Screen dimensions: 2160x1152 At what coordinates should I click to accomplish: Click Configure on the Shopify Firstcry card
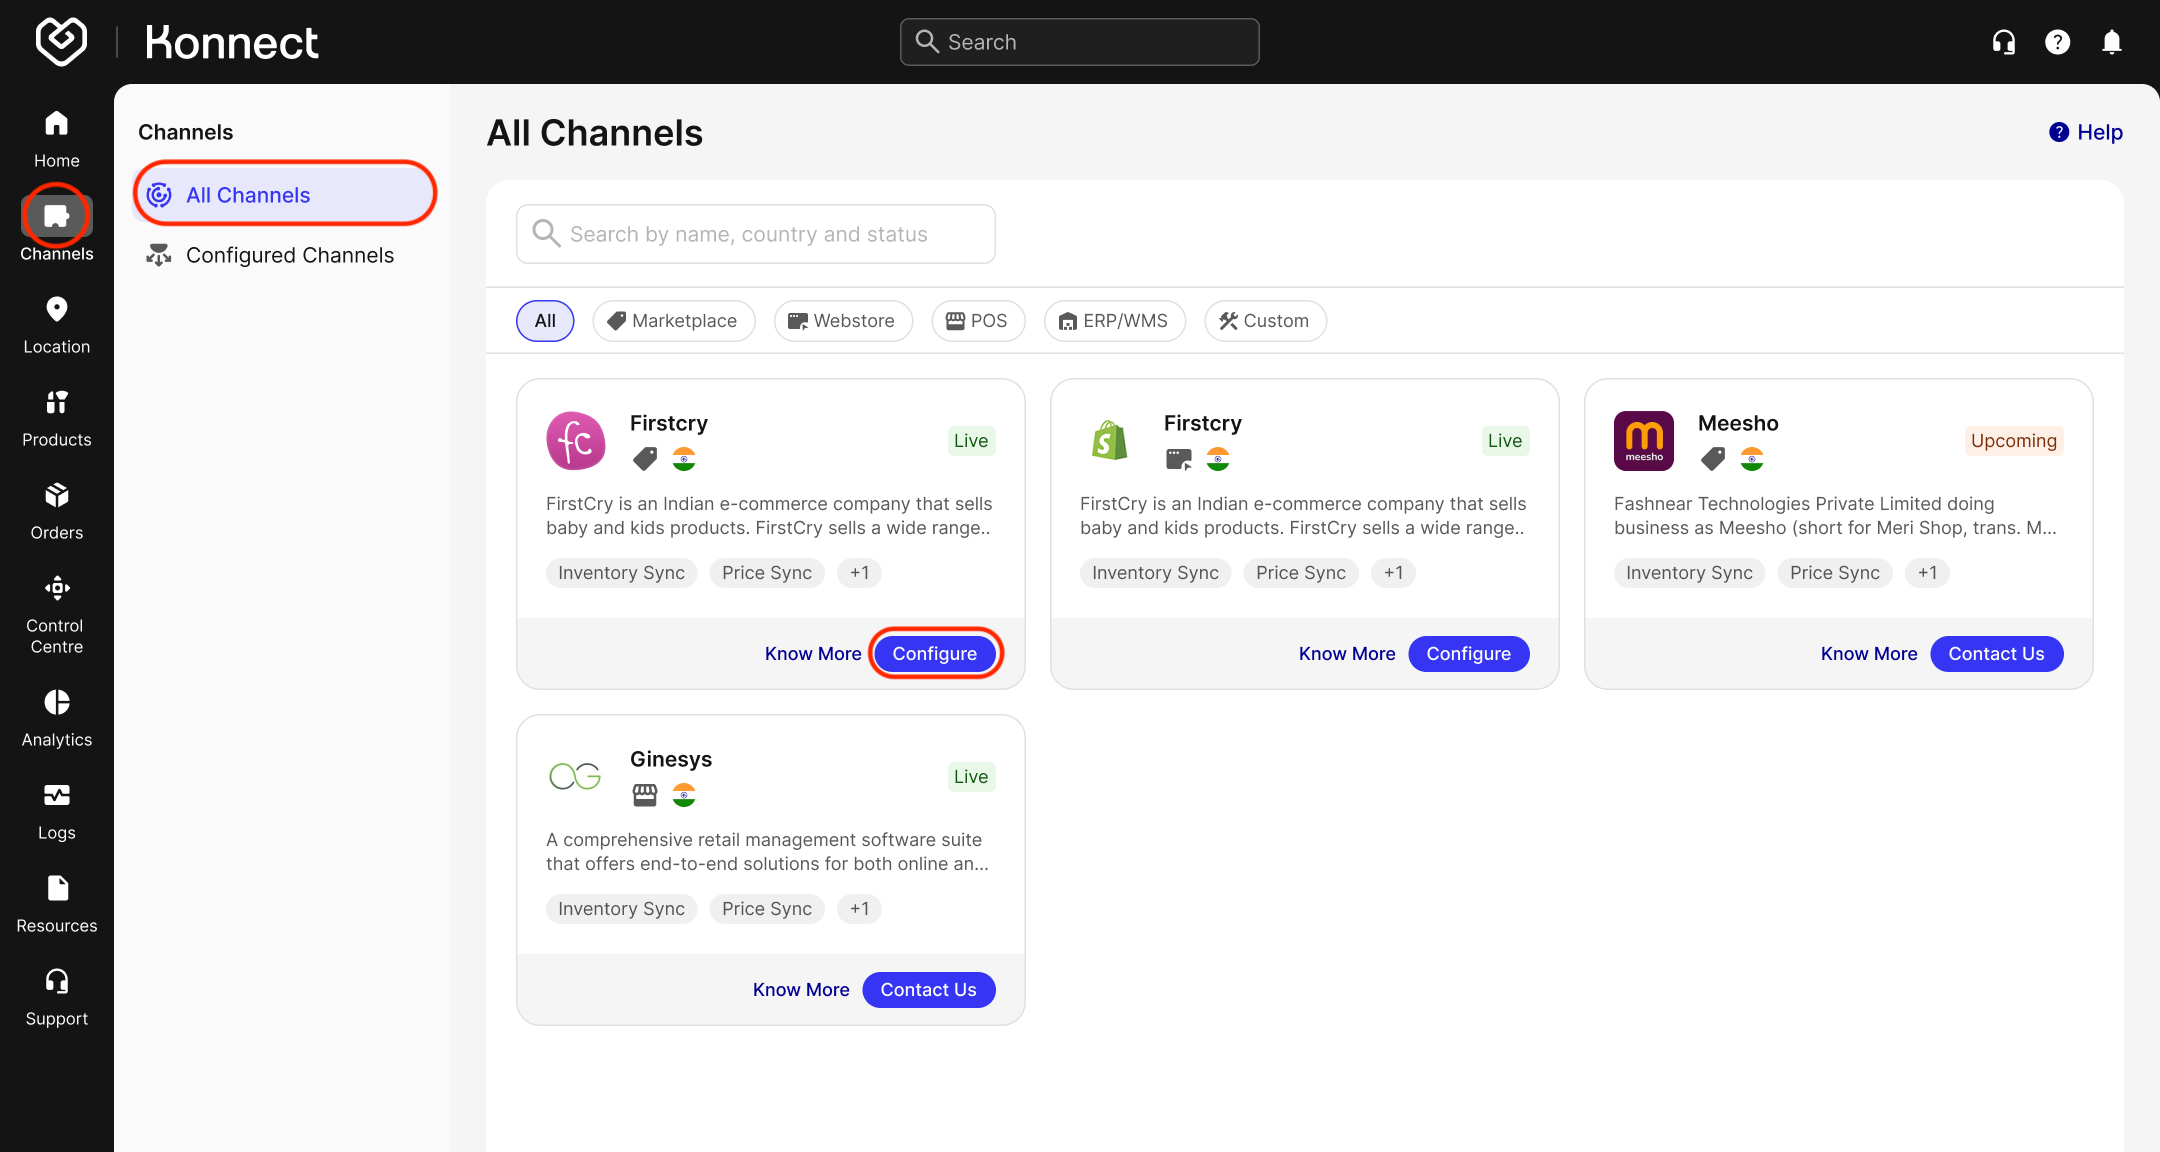coord(1469,654)
